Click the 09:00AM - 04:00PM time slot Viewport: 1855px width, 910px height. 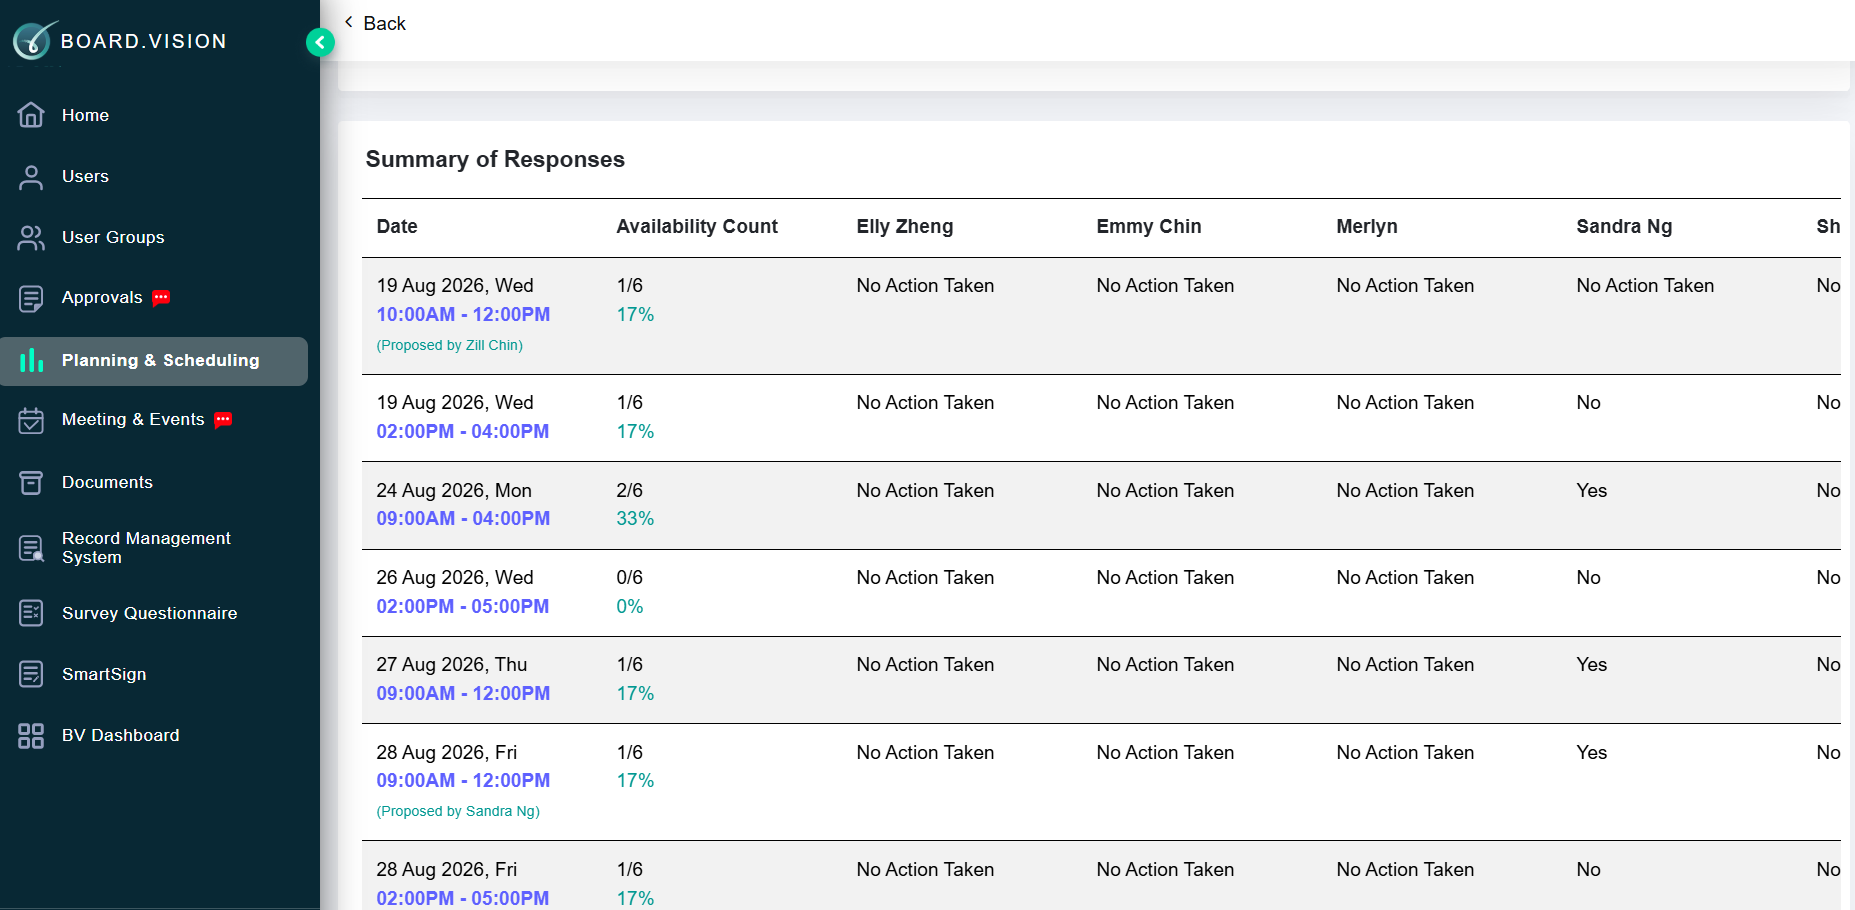coord(463,519)
